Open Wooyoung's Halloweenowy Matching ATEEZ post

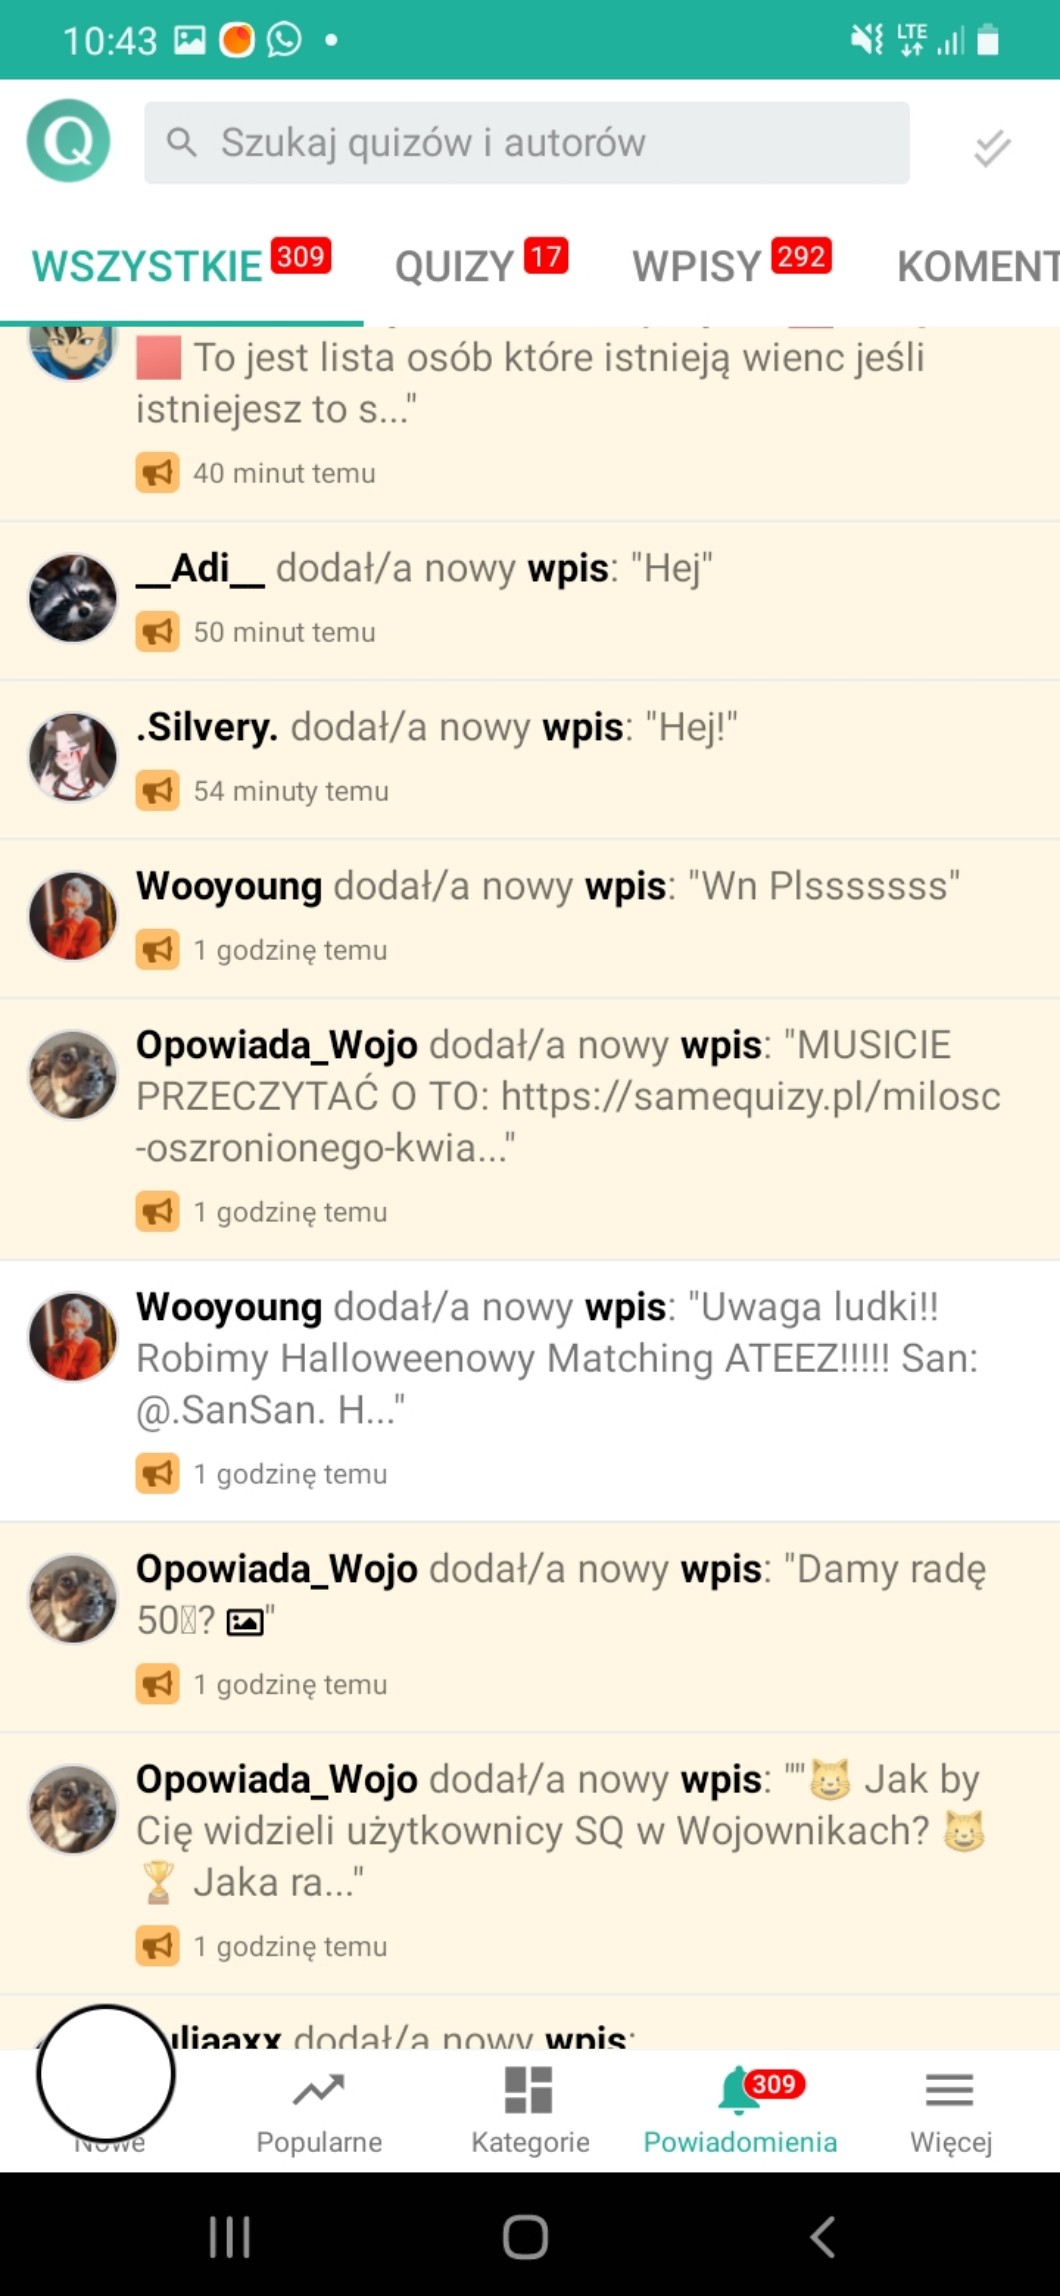coord(530,1391)
